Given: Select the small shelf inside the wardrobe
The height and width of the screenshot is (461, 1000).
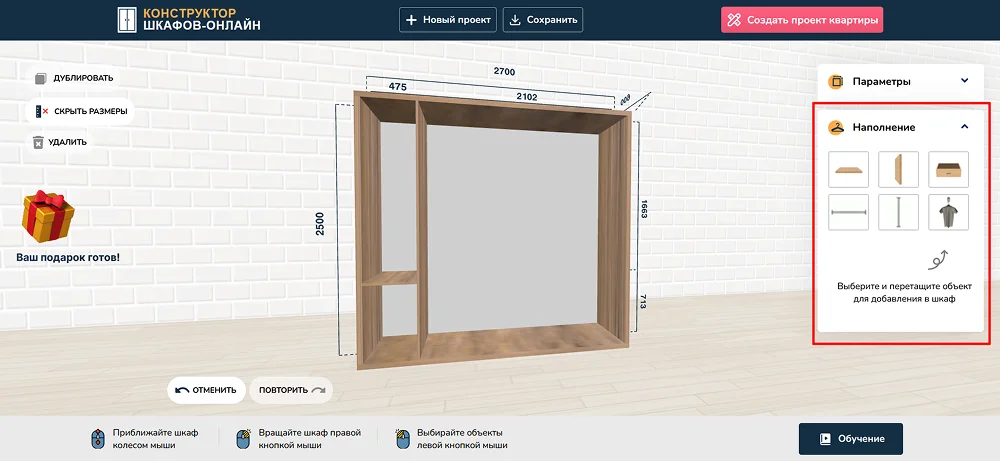Looking at the screenshot, I should click(388, 281).
